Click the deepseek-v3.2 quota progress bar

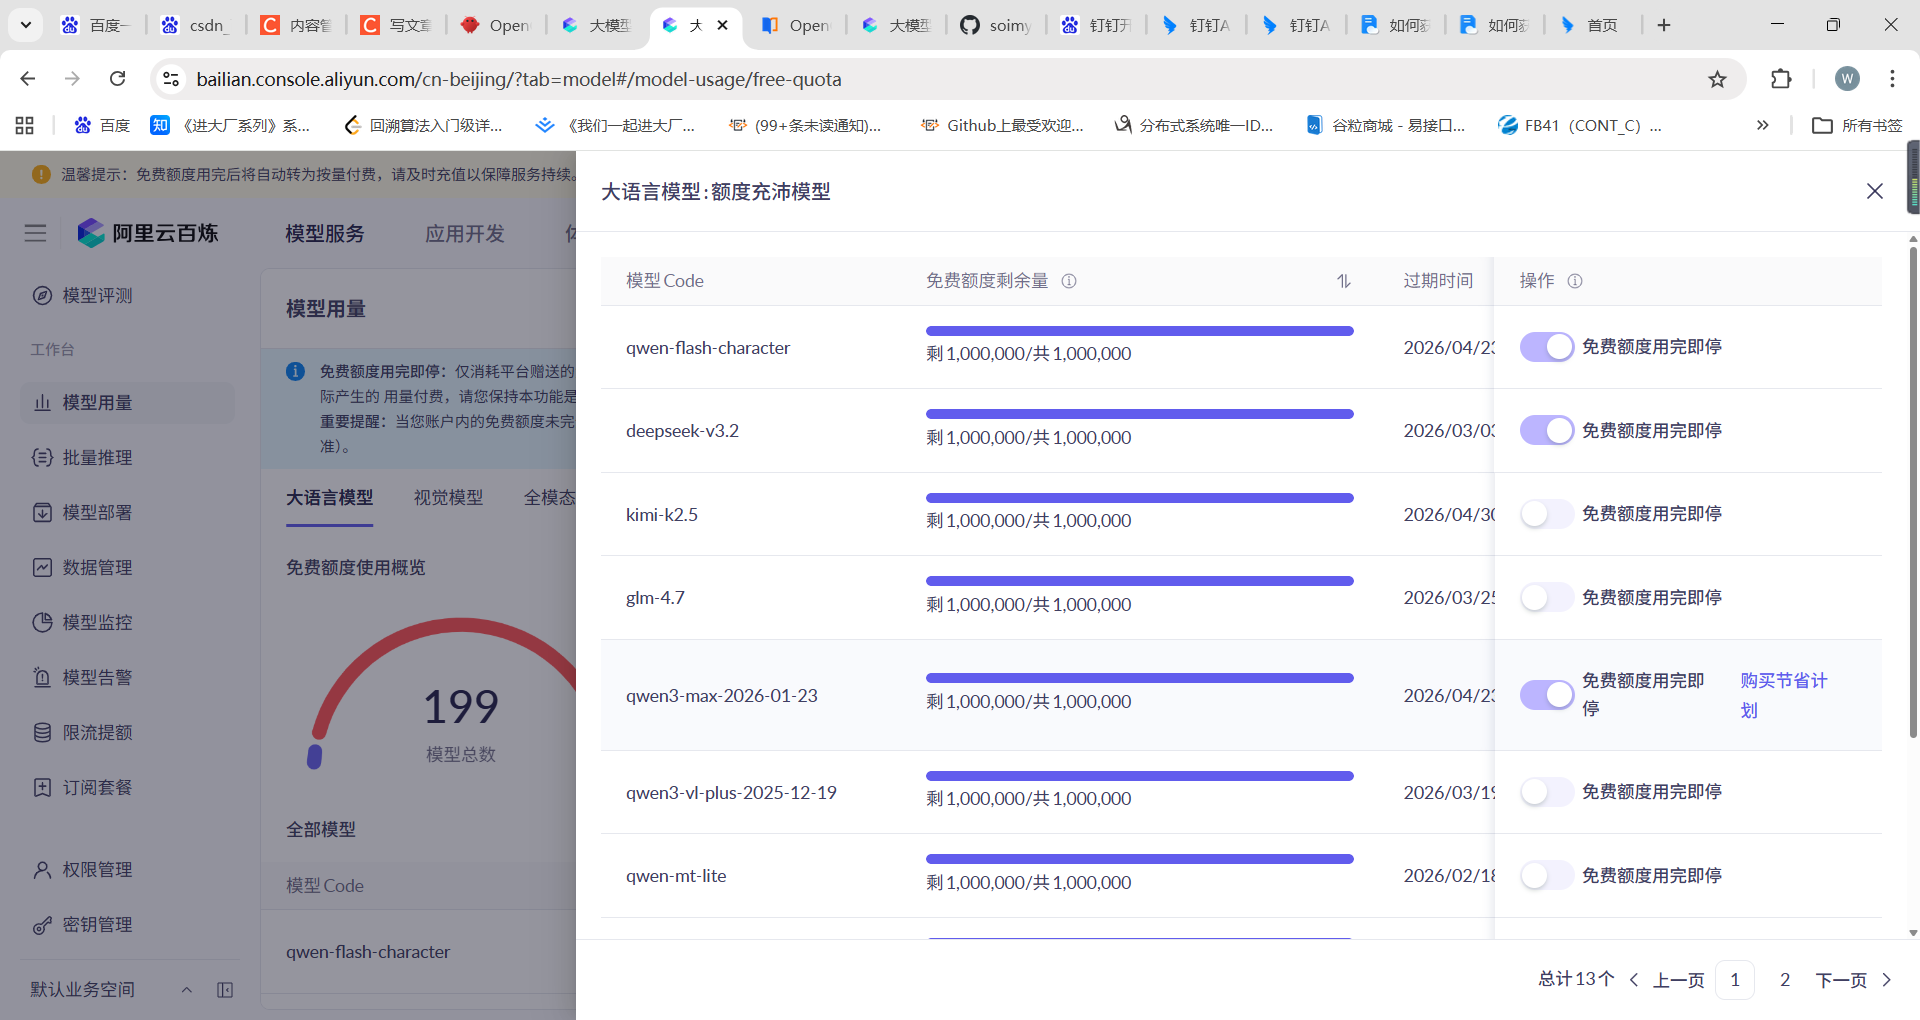tap(1139, 414)
